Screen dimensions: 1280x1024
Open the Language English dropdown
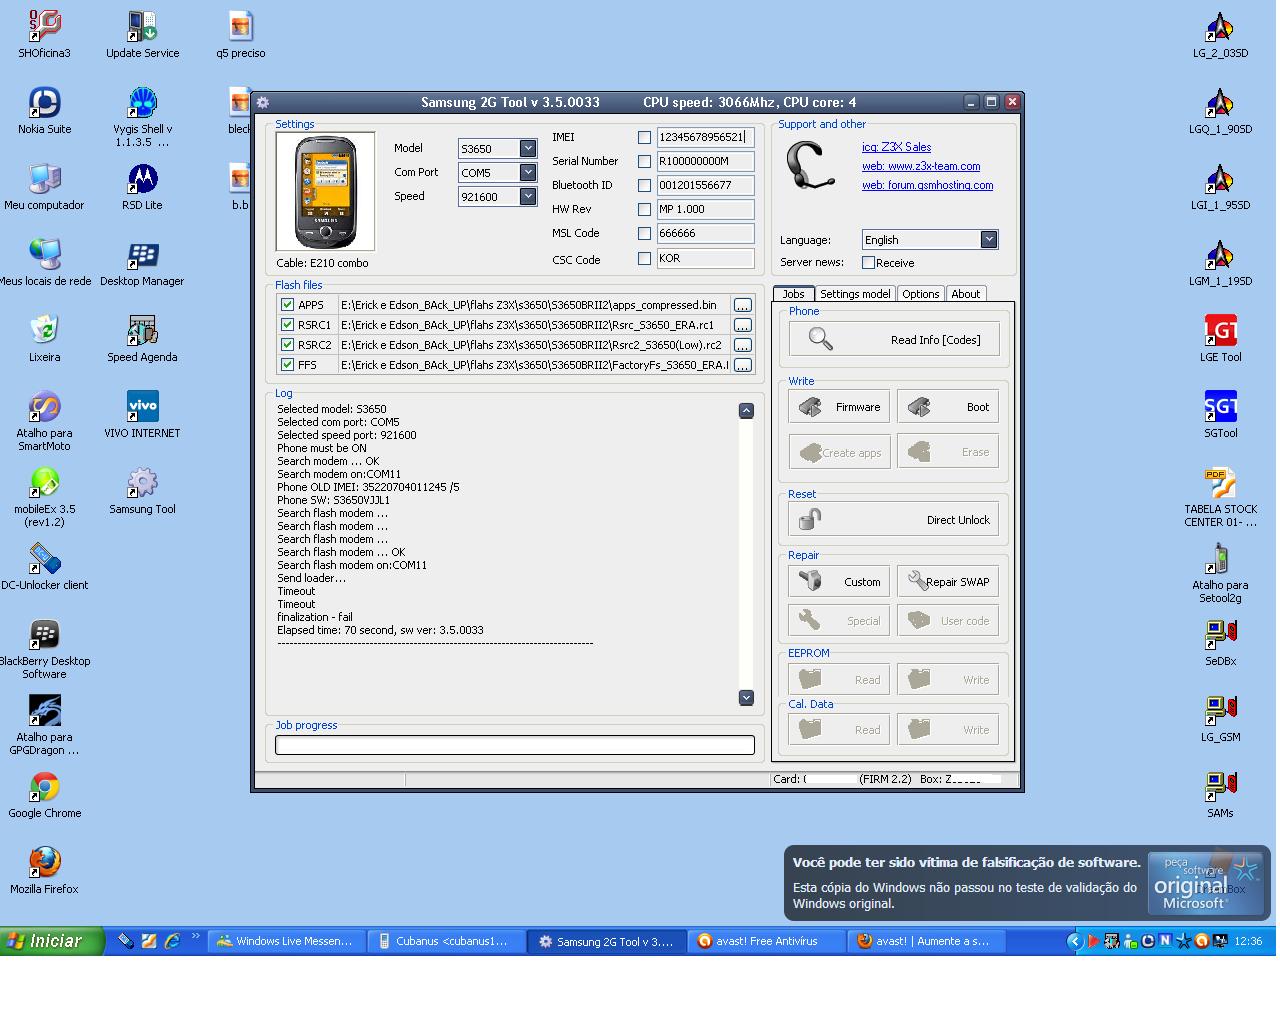pyautogui.click(x=988, y=239)
